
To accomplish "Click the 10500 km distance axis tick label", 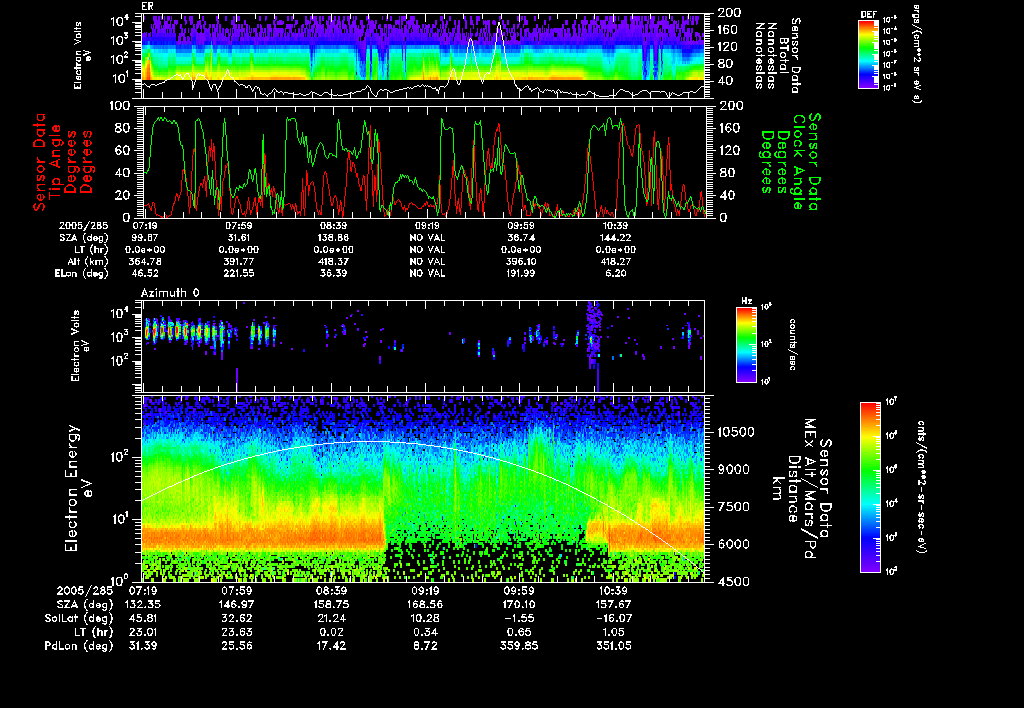I will pos(736,432).
